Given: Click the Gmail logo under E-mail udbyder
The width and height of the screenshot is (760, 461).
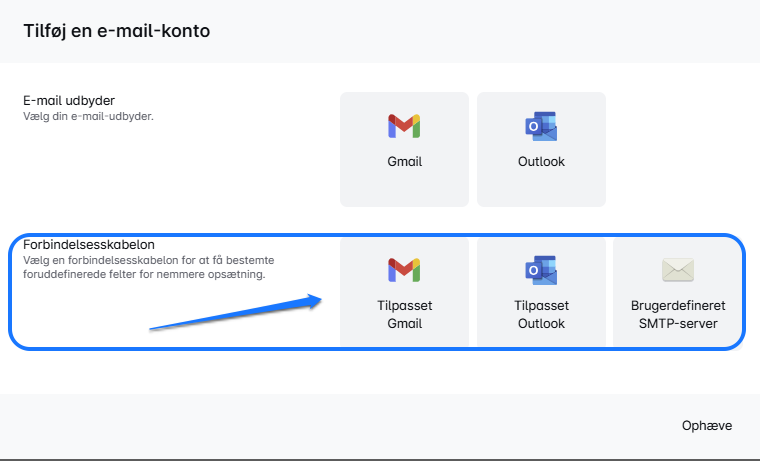Looking at the screenshot, I should pyautogui.click(x=404, y=126).
